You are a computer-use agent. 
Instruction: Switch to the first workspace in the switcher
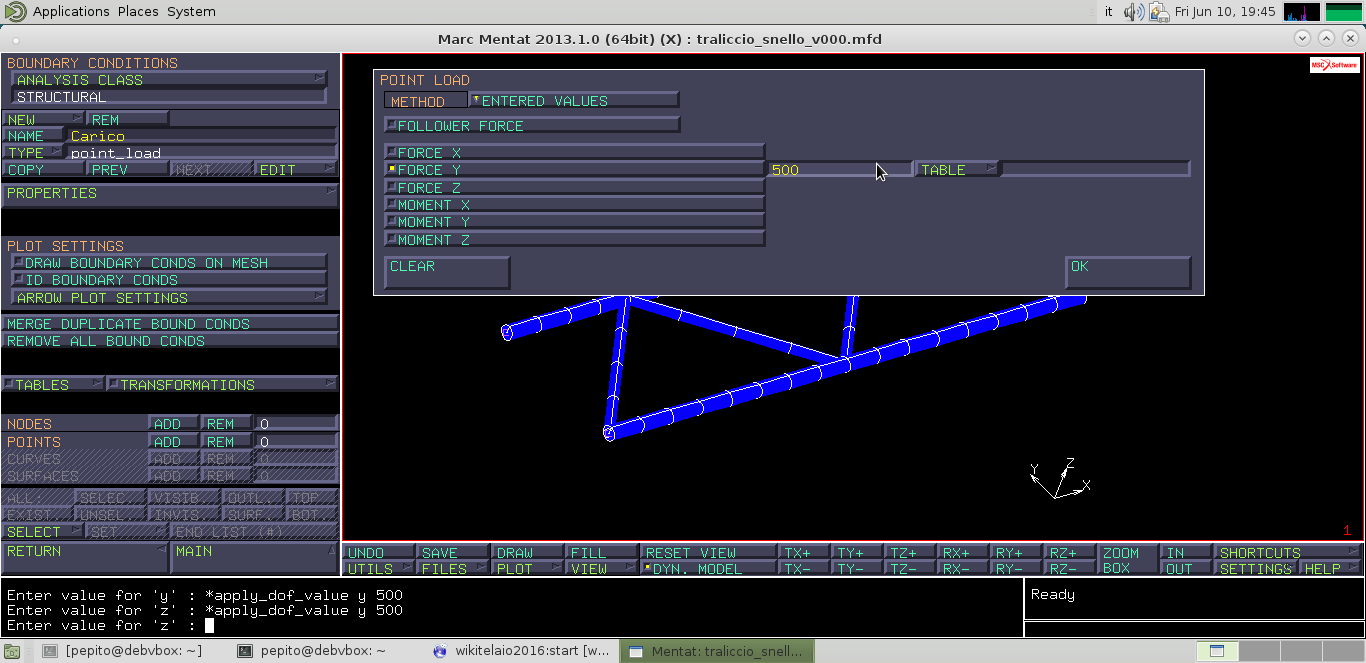click(1216, 651)
